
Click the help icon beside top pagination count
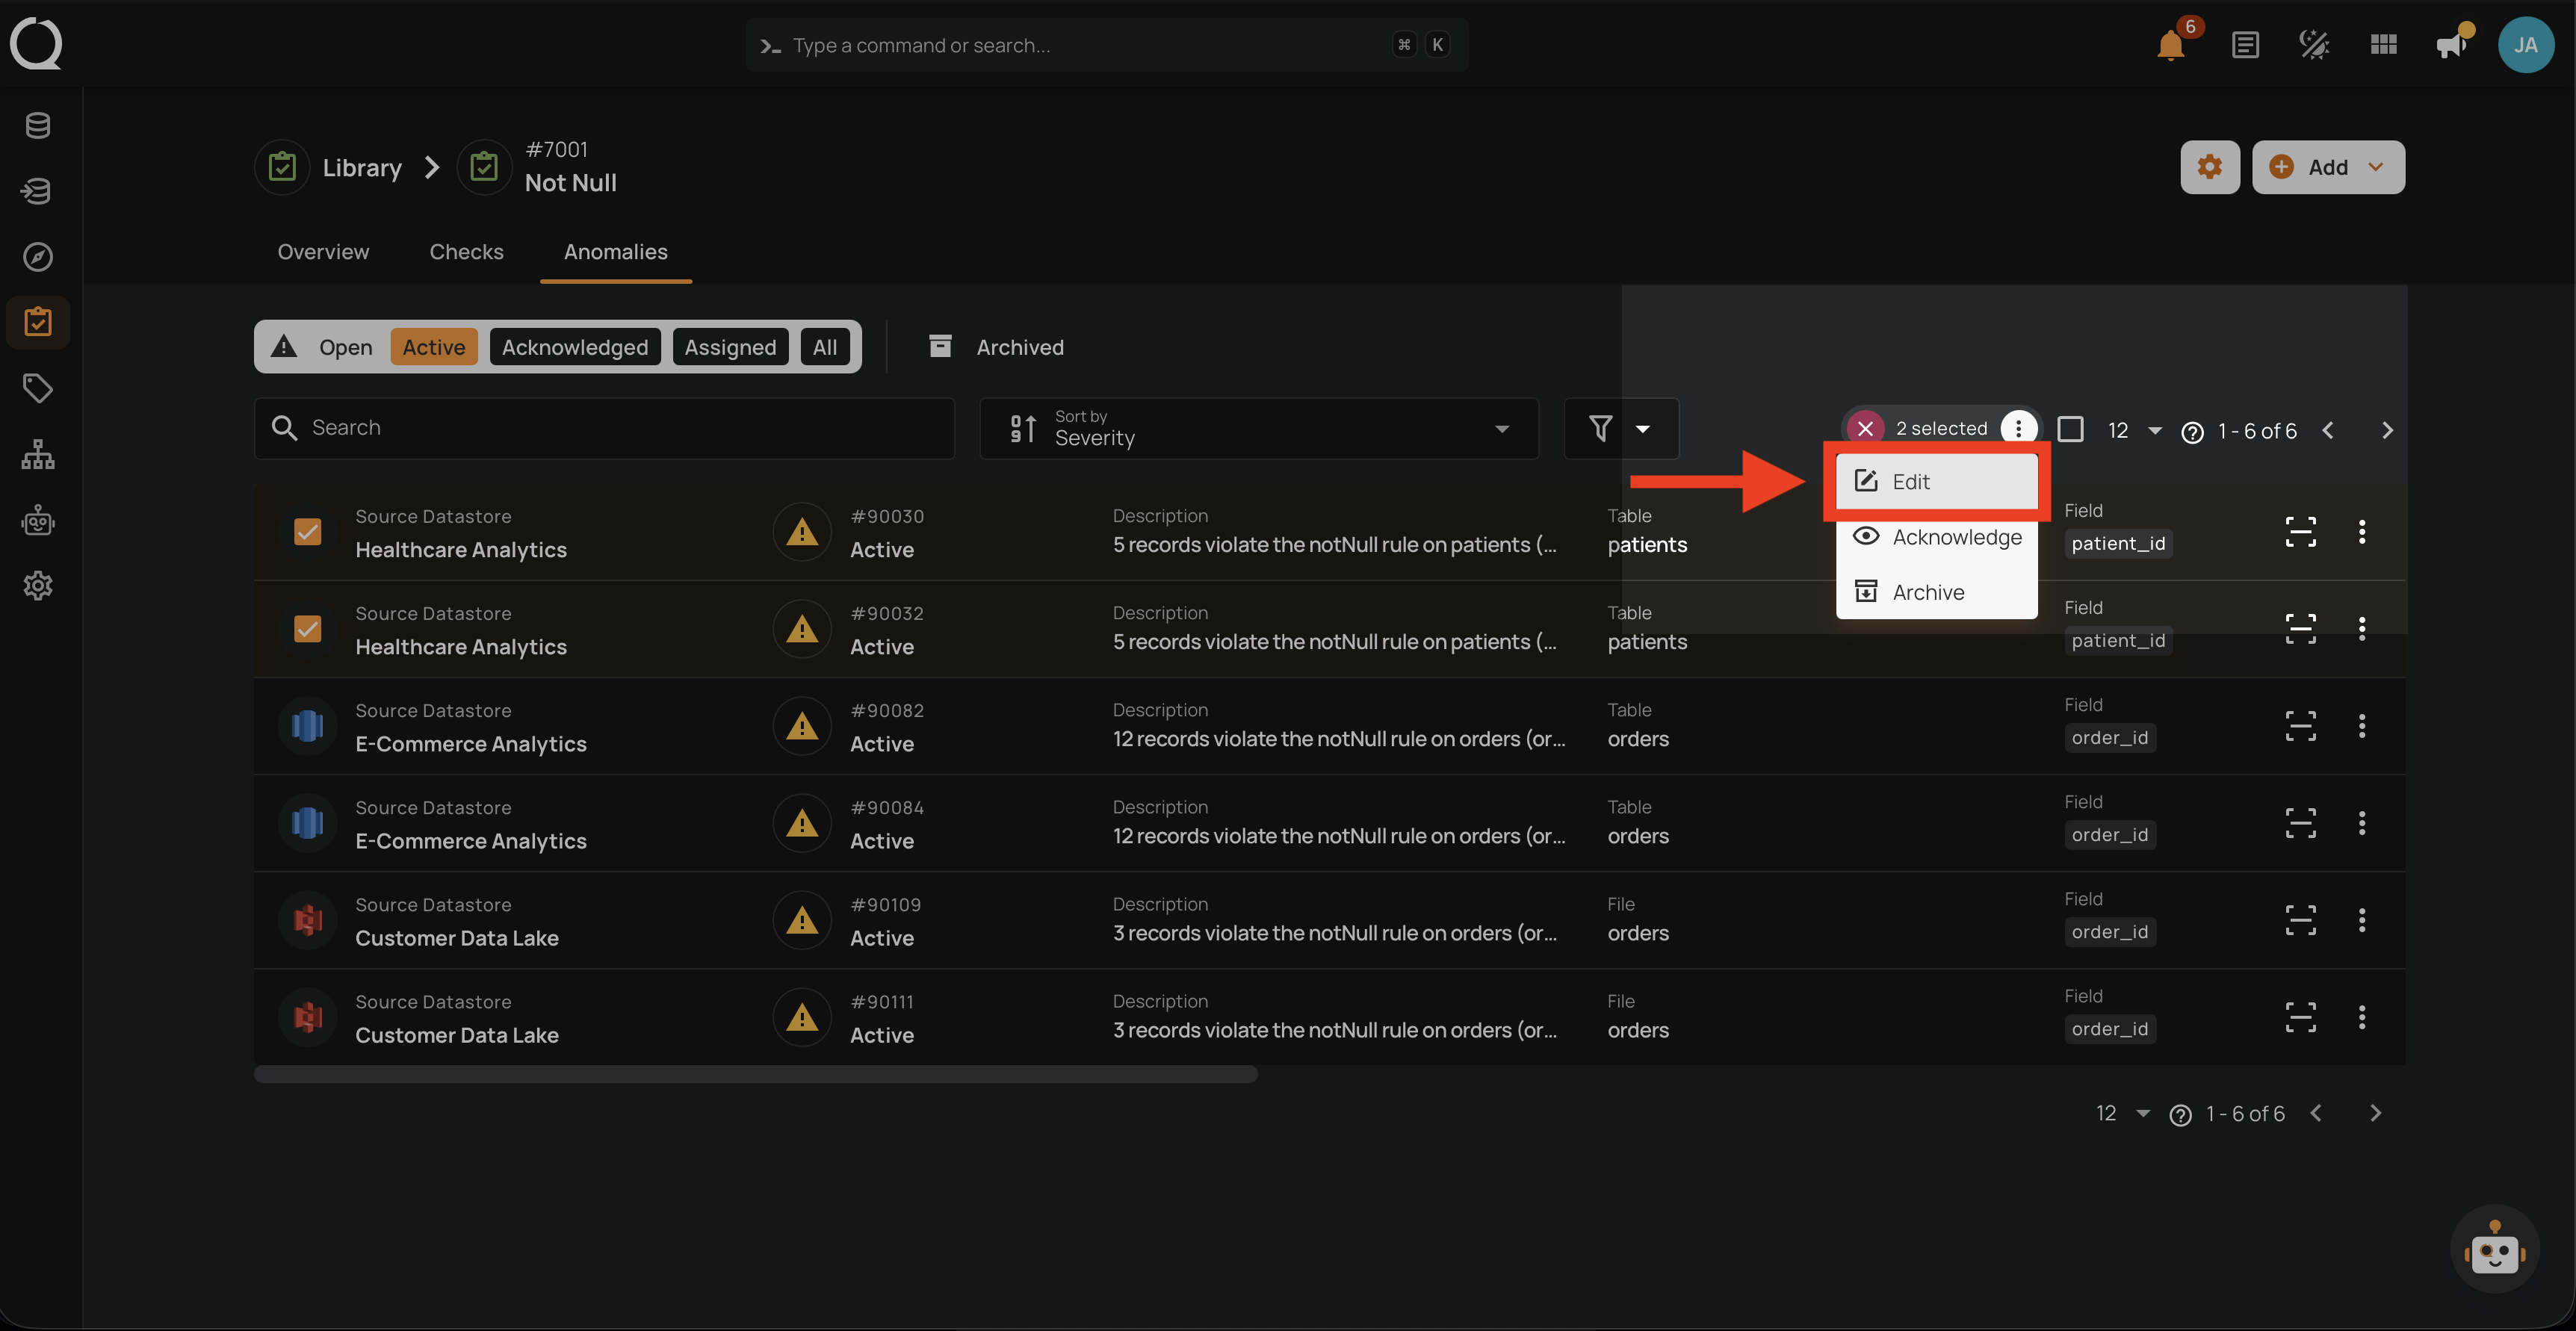(2192, 432)
